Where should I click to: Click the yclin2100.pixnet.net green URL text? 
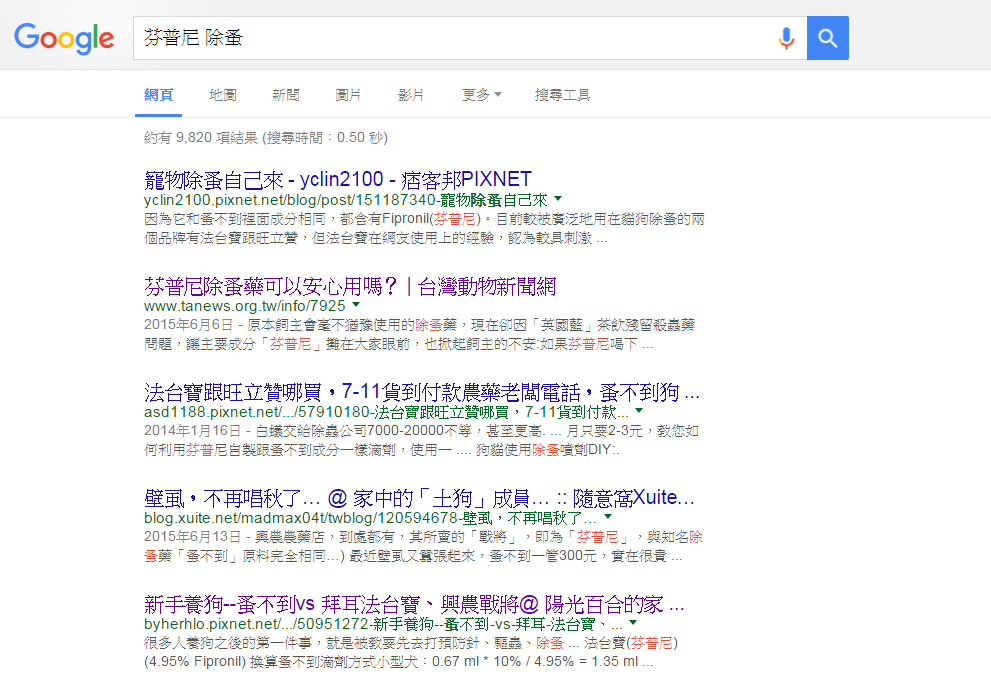pyautogui.click(x=346, y=200)
